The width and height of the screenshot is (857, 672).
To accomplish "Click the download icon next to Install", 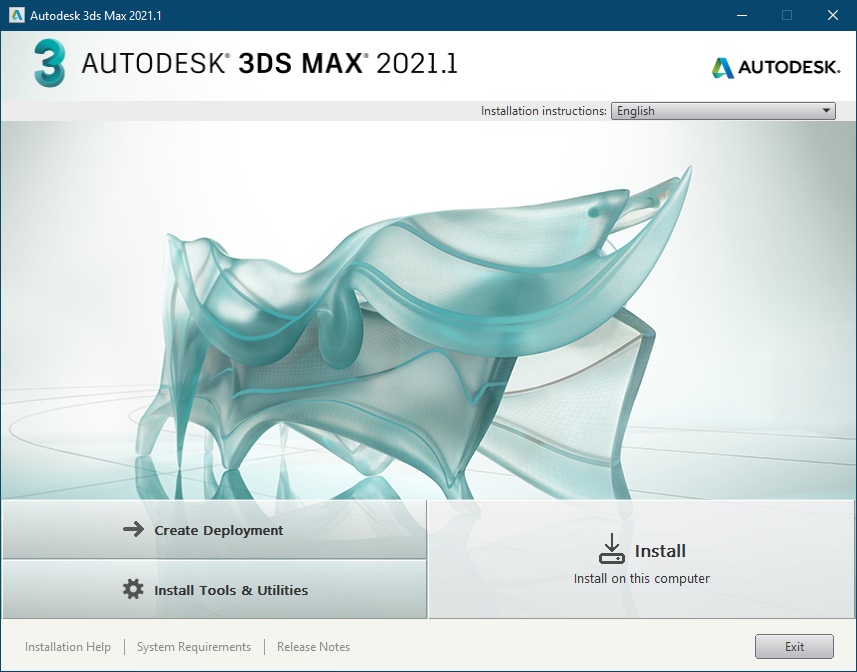I will (610, 549).
